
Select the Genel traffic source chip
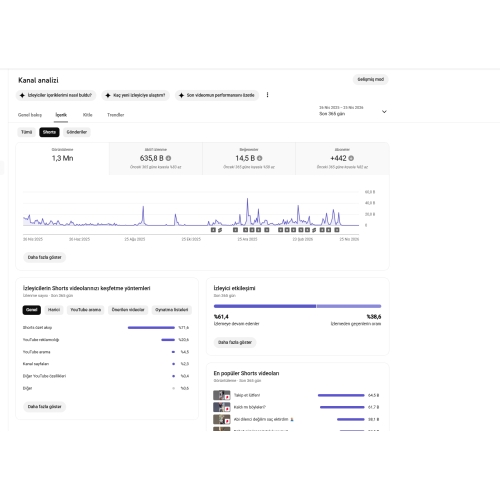point(32,310)
